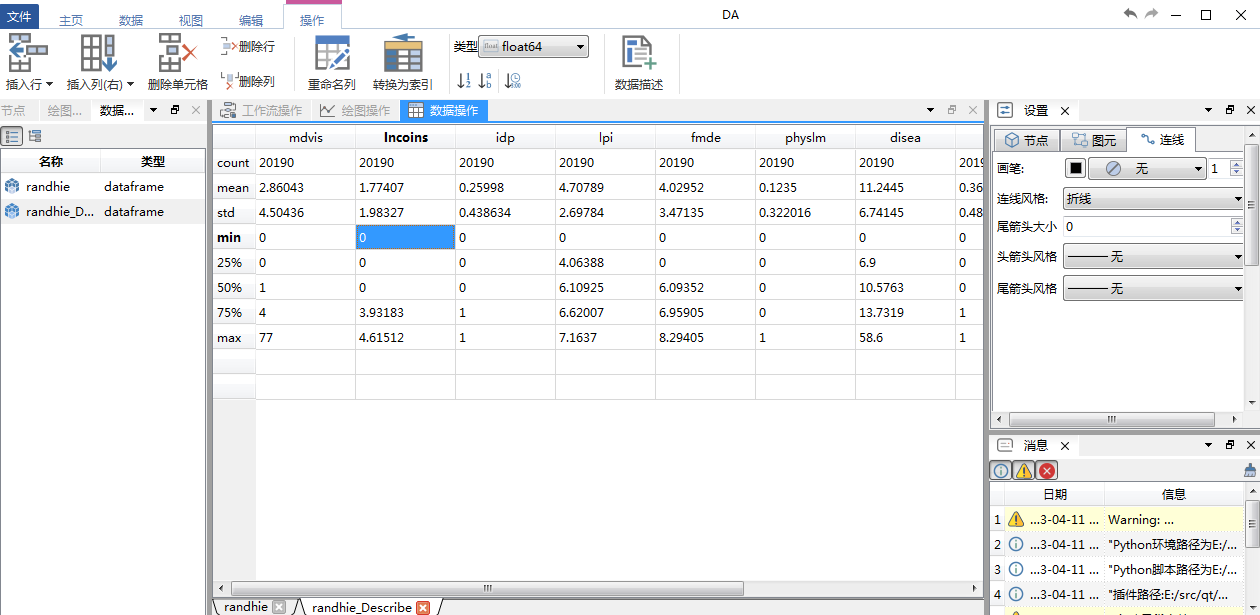Click the 重命名列 rename column icon
This screenshot has height=615, width=1260.
[x=331, y=53]
